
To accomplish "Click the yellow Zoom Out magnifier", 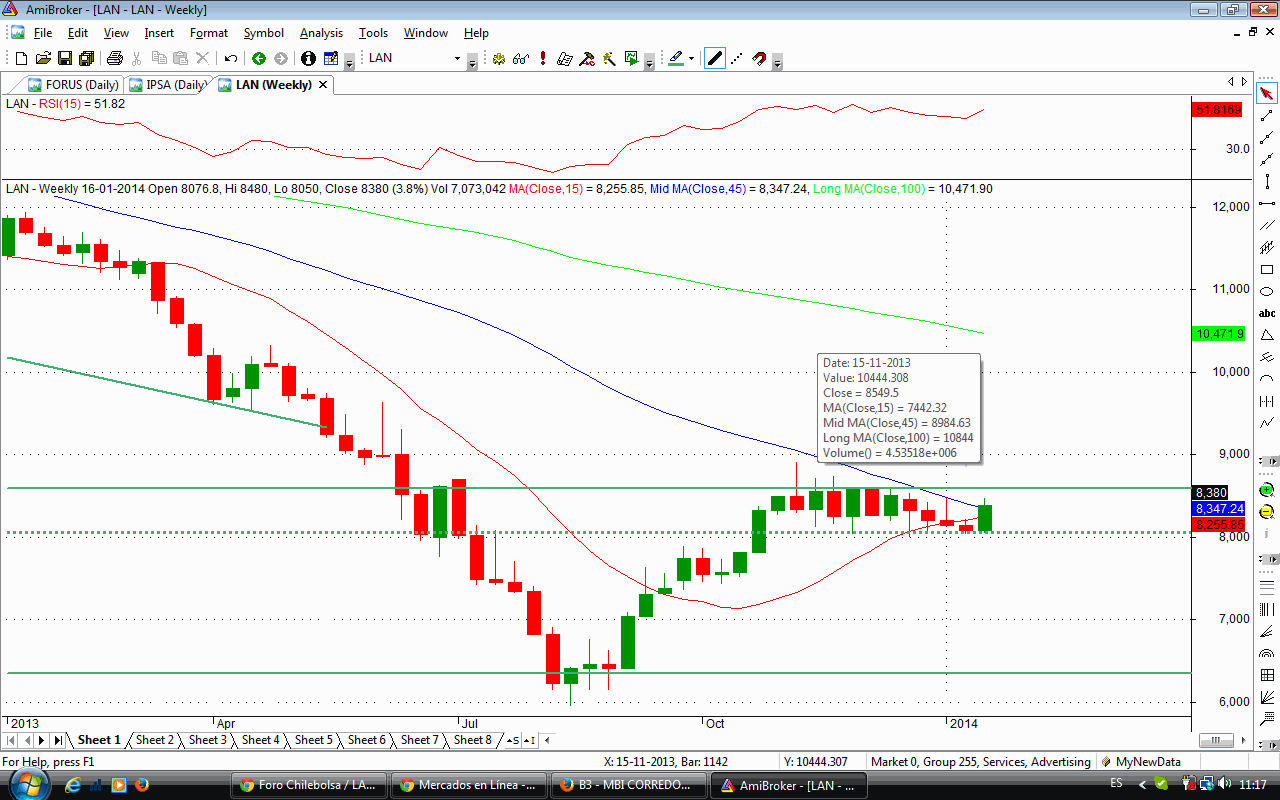I will 1267,511.
